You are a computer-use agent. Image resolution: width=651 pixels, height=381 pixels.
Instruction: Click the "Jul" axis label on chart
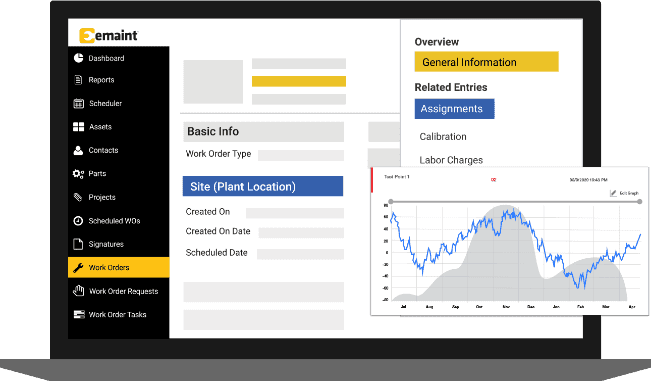pyautogui.click(x=404, y=306)
